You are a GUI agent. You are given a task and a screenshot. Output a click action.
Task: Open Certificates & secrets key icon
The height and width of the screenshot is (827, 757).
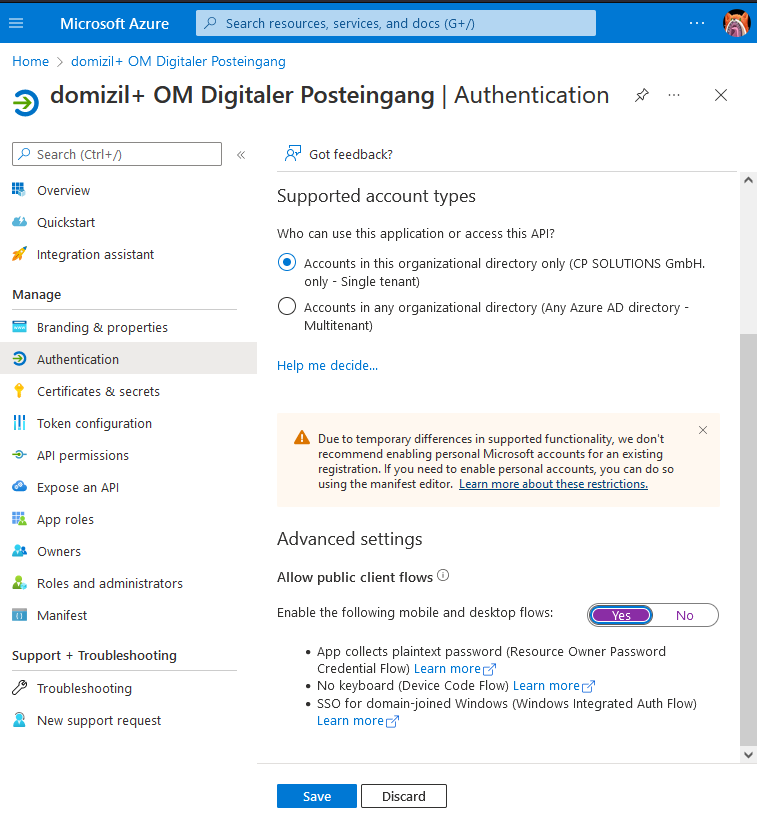(19, 391)
